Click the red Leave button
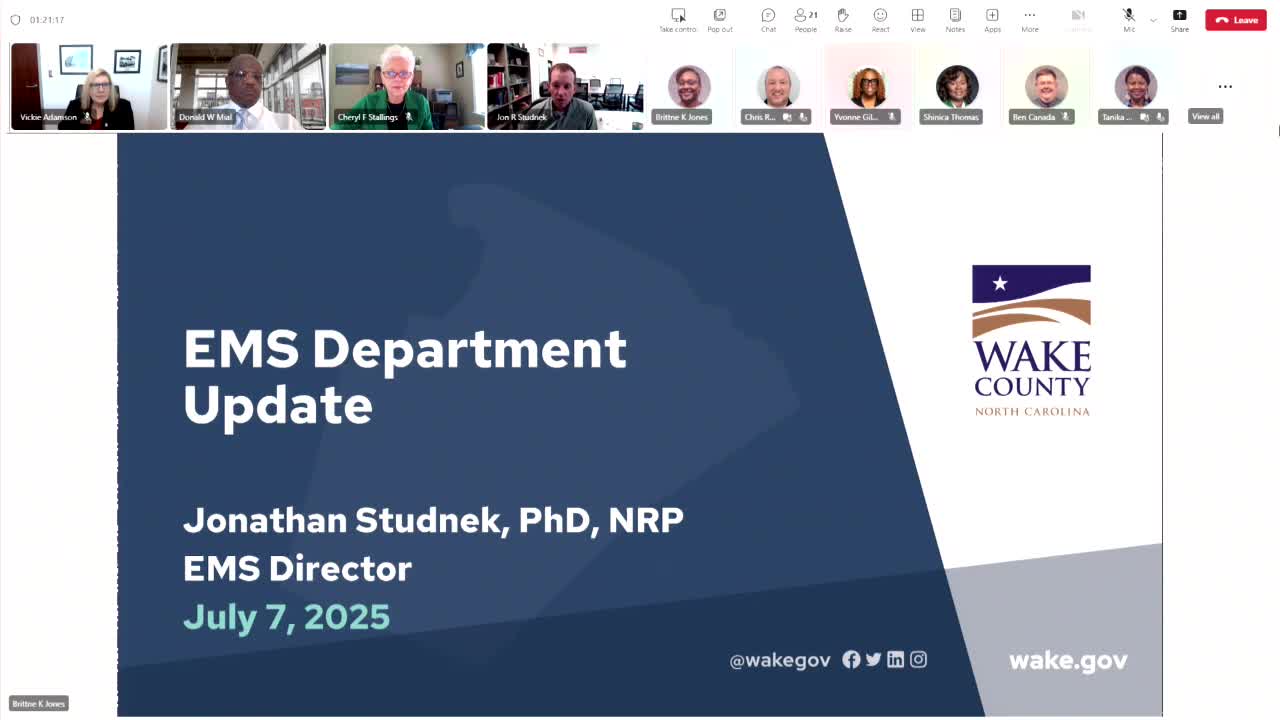 click(1236, 20)
